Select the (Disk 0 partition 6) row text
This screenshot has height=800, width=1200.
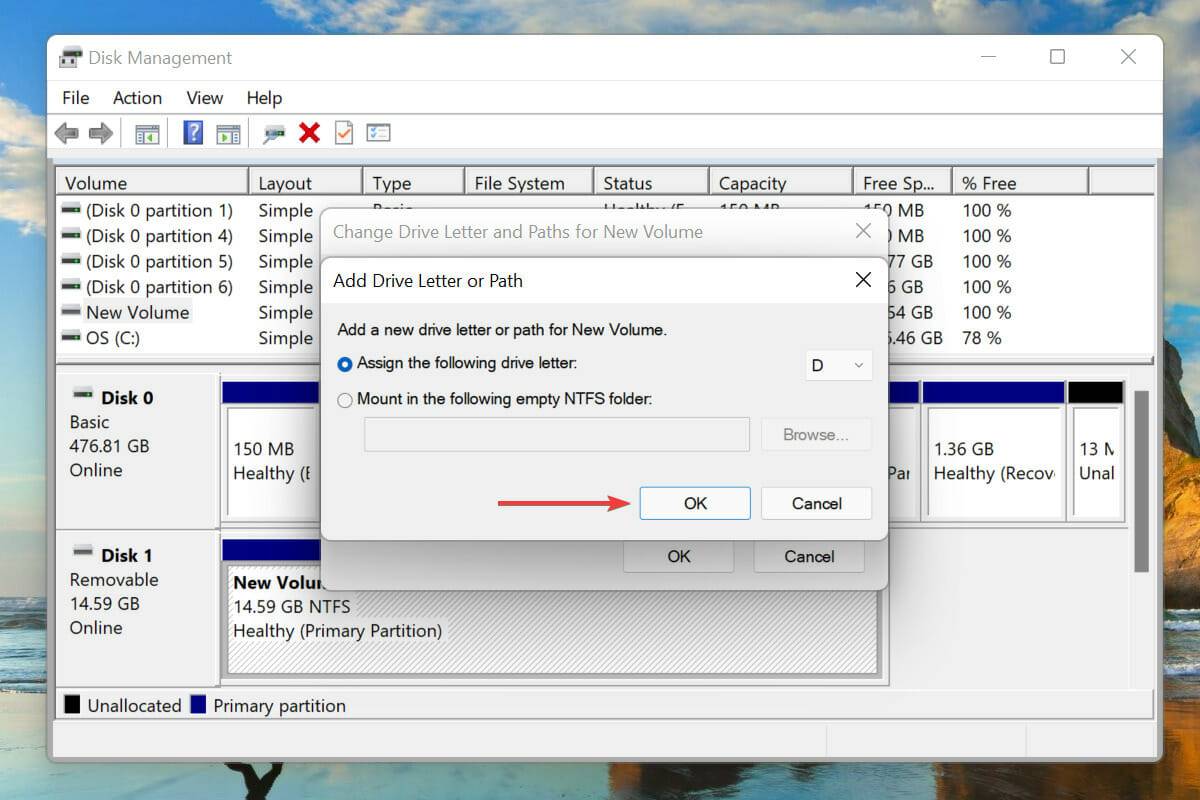(159, 287)
